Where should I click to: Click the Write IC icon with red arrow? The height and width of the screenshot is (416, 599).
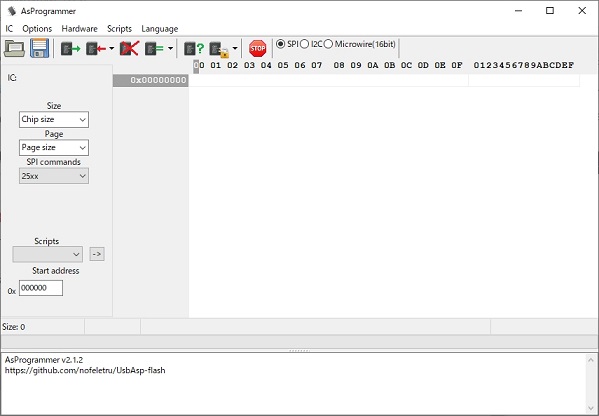(x=96, y=49)
